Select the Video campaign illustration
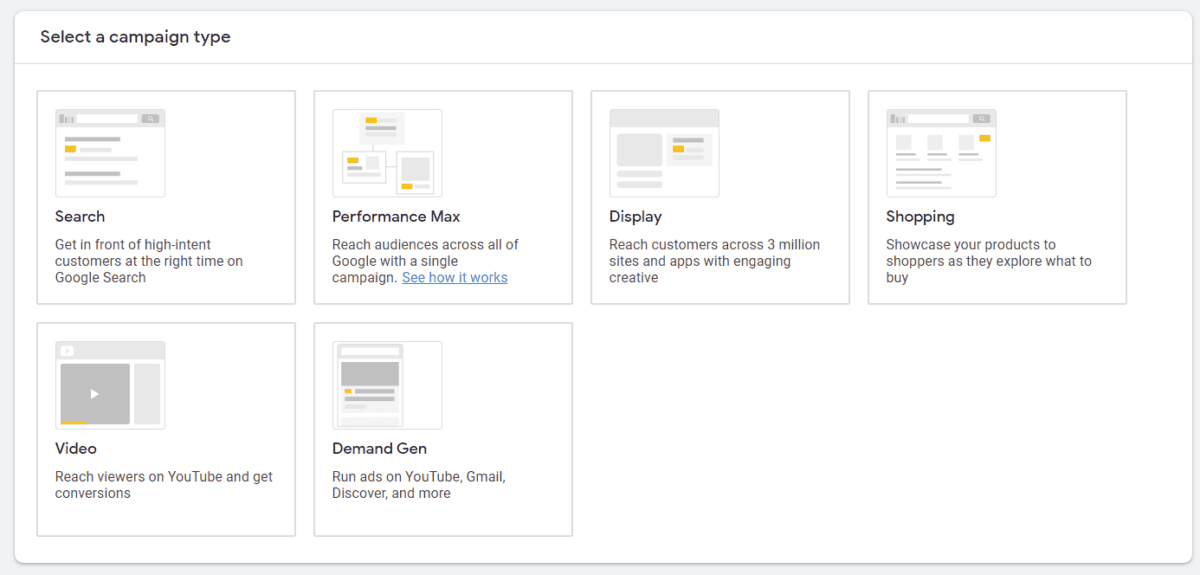 click(110, 385)
